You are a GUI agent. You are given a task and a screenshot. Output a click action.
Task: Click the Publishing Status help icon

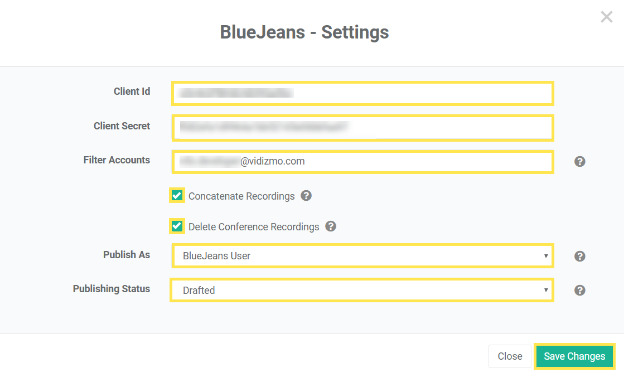click(579, 290)
